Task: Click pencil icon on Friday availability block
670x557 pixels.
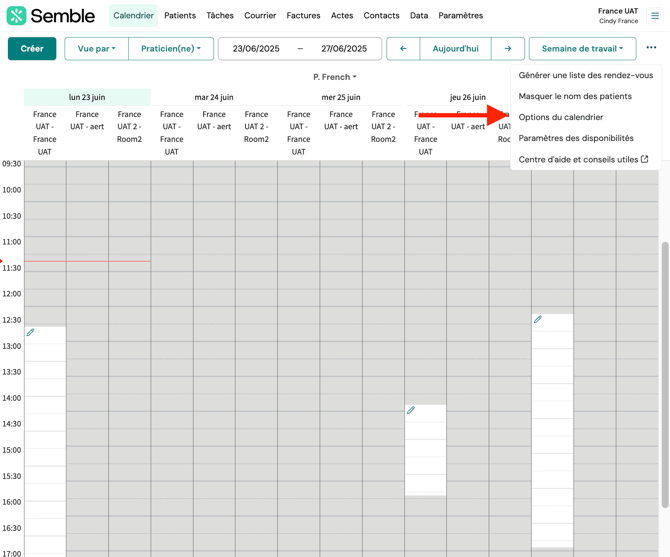Action: (x=538, y=320)
